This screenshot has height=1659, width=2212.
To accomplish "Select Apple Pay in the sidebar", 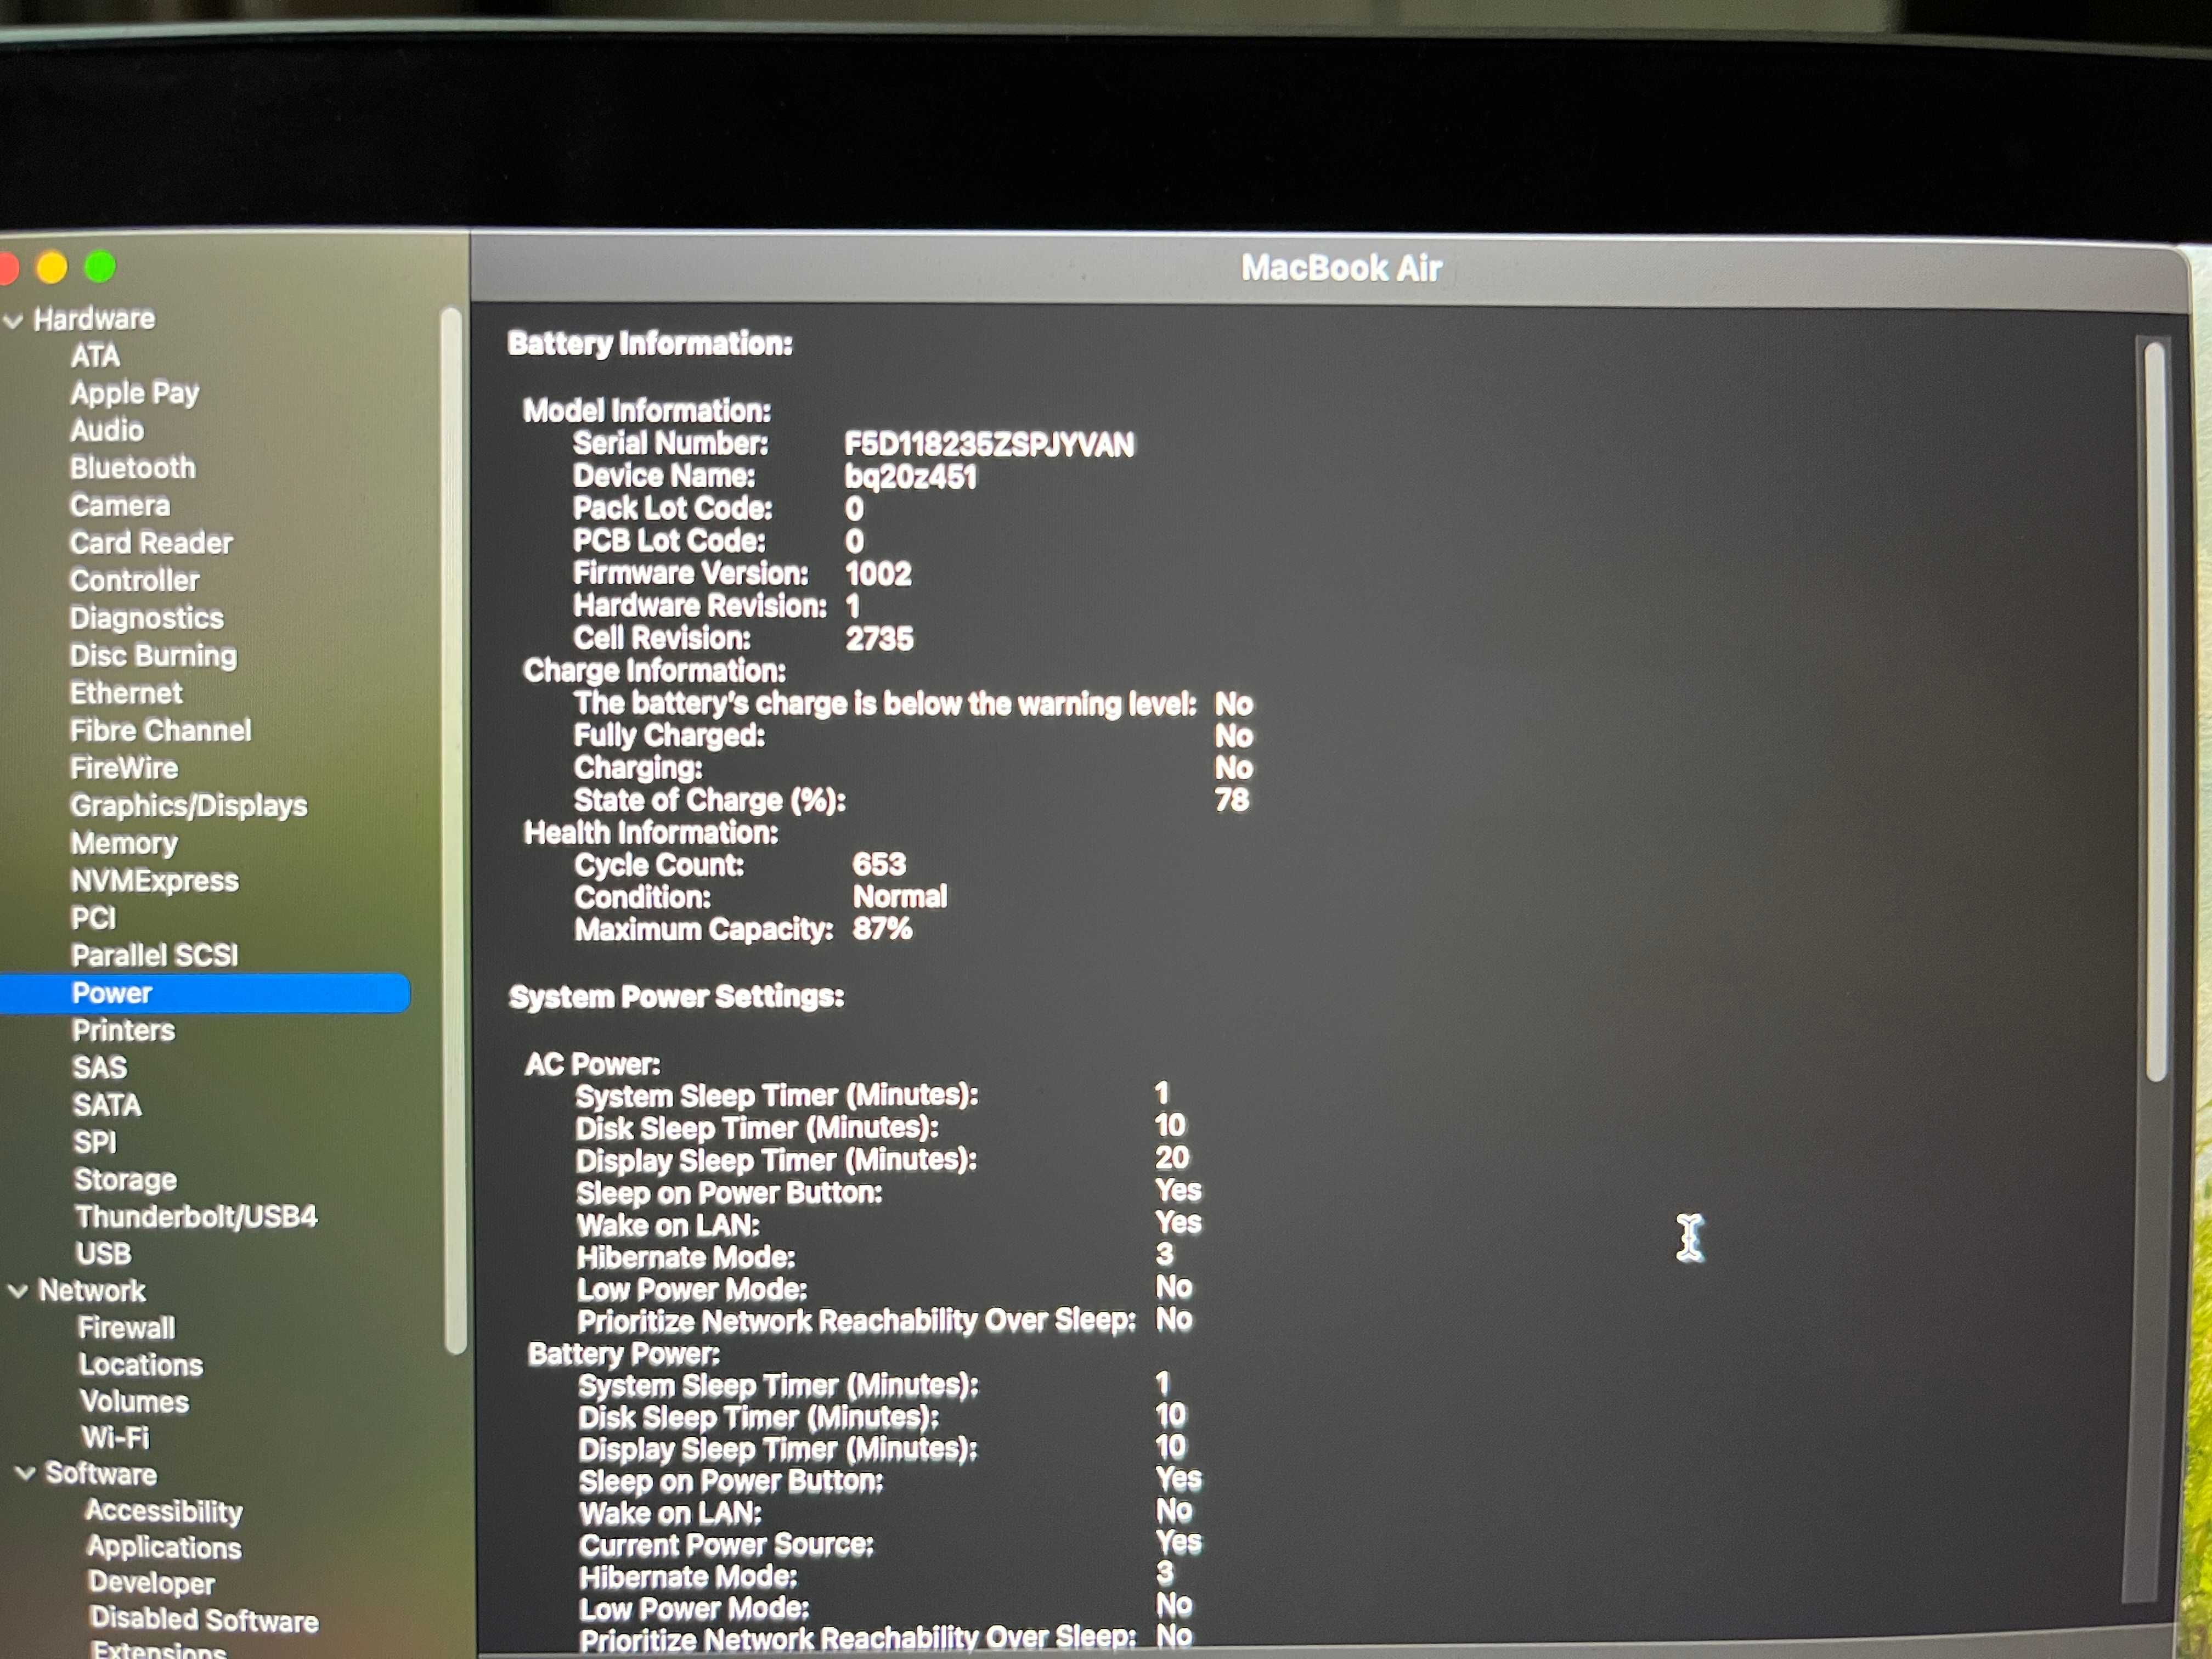I will click(x=135, y=393).
